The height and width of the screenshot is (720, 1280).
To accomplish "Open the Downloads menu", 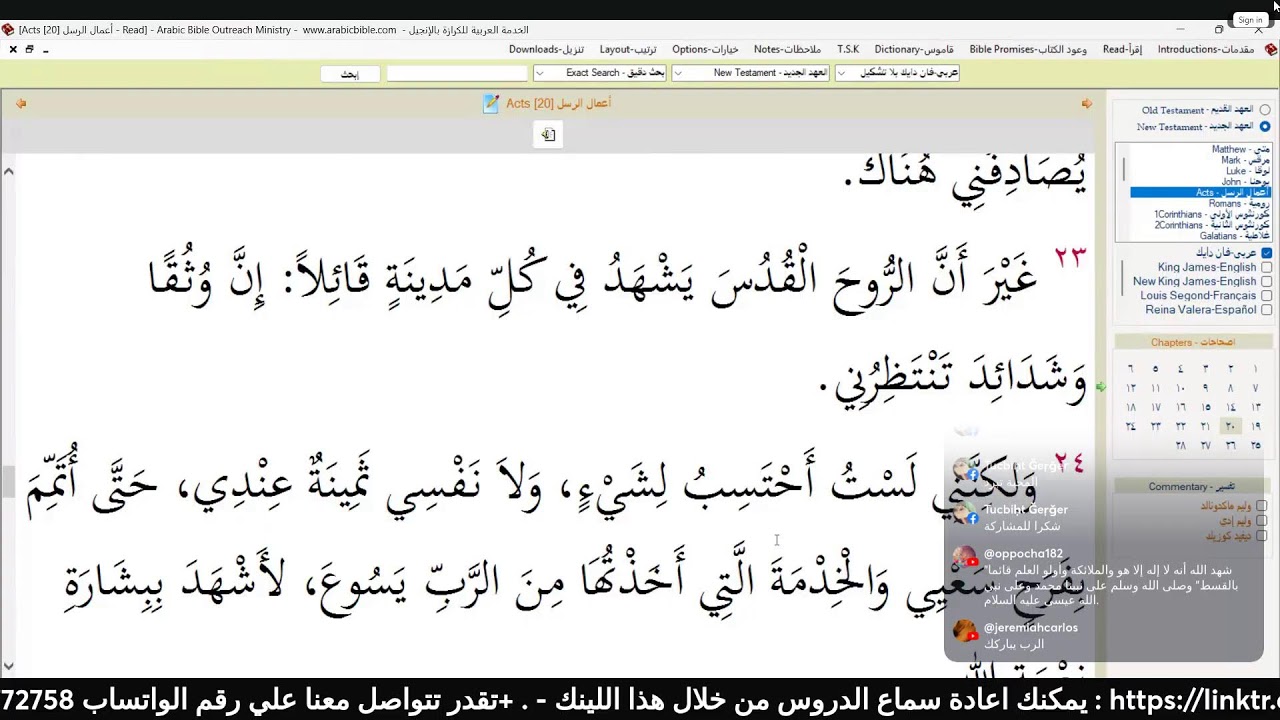I will 546,49.
